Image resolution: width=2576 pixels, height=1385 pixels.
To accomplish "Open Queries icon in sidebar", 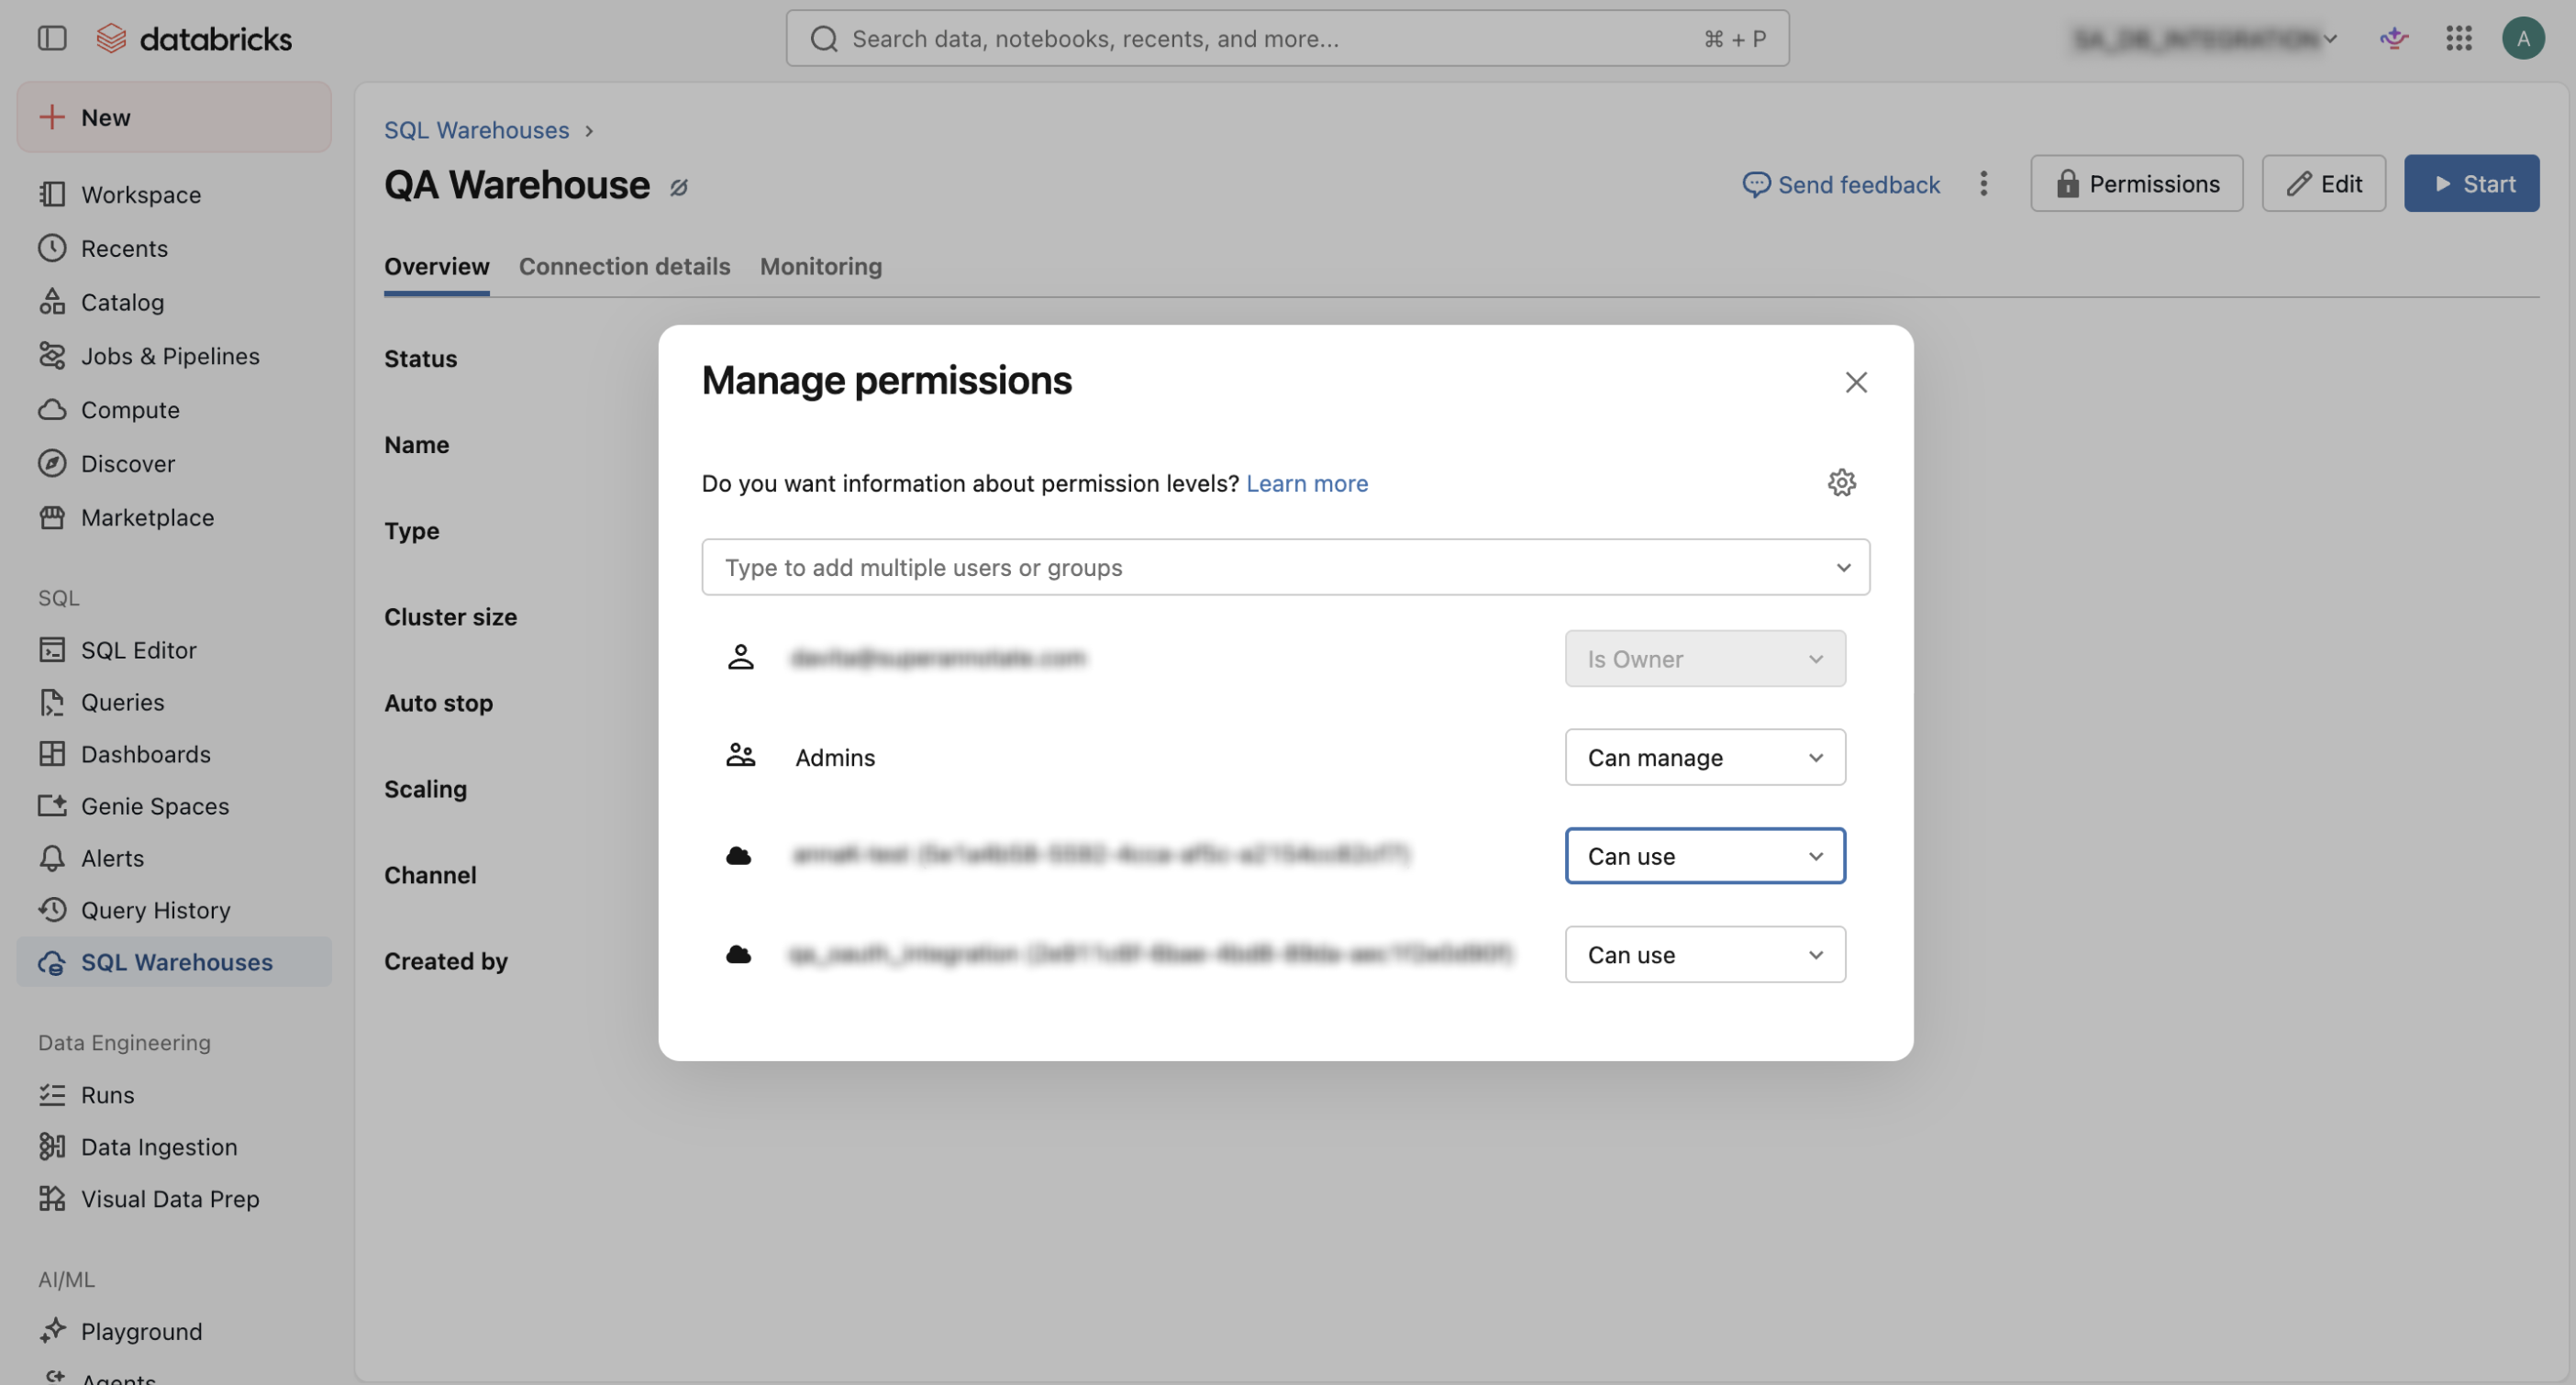I will pos(52,702).
